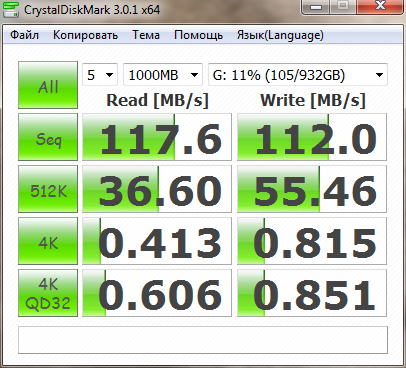The image size is (406, 368).
Task: Minimize the CrystalDiskMark window
Action: 315,6
